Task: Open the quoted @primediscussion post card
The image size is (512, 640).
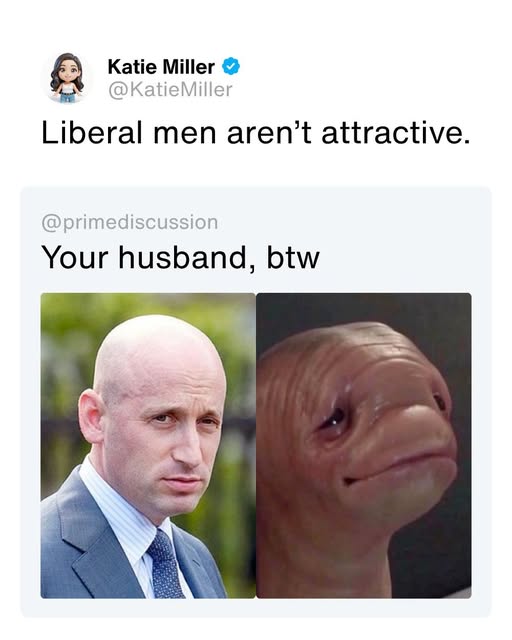Action: tap(256, 402)
